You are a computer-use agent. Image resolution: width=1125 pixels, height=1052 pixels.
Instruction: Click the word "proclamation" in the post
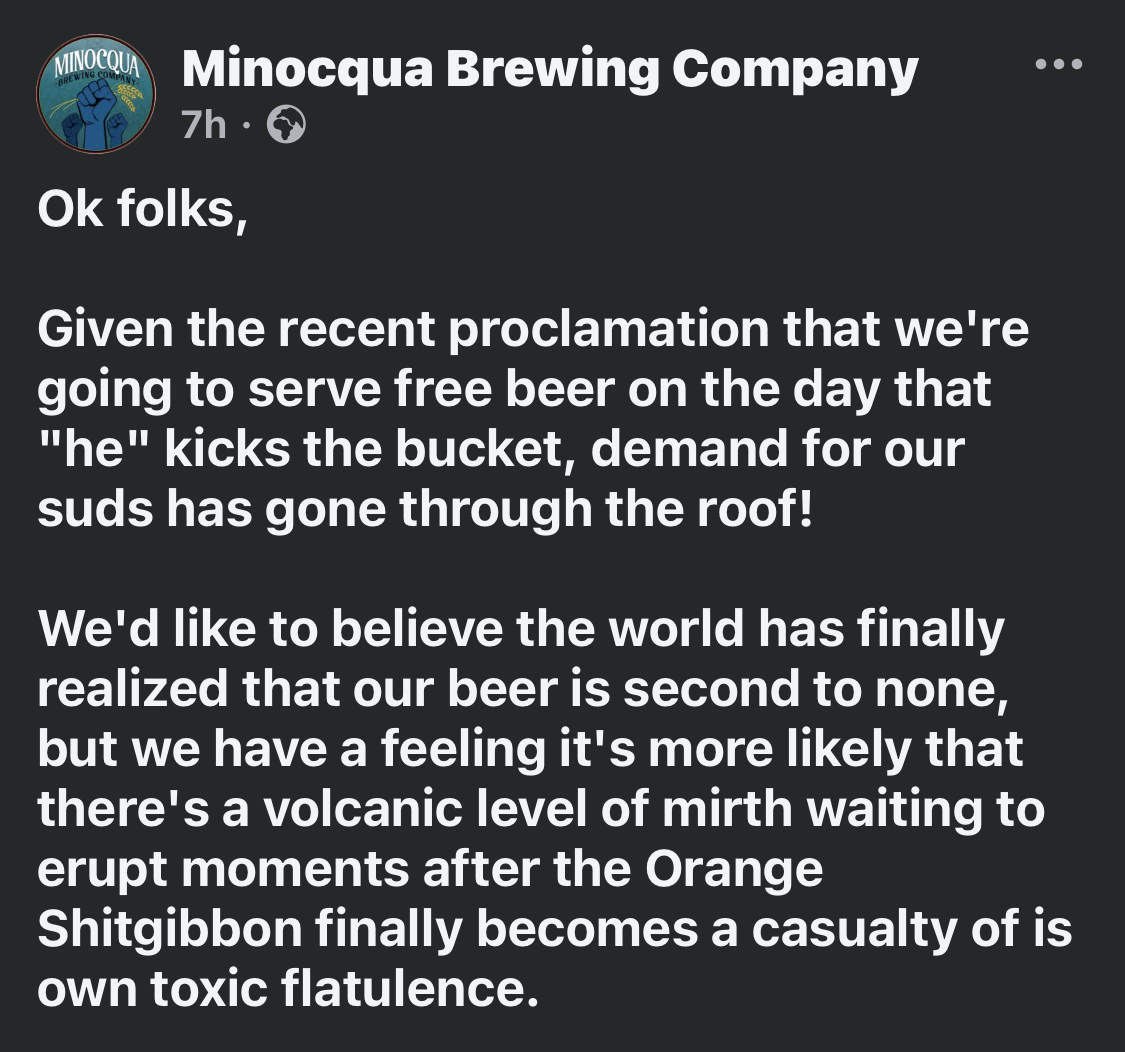pos(607,331)
